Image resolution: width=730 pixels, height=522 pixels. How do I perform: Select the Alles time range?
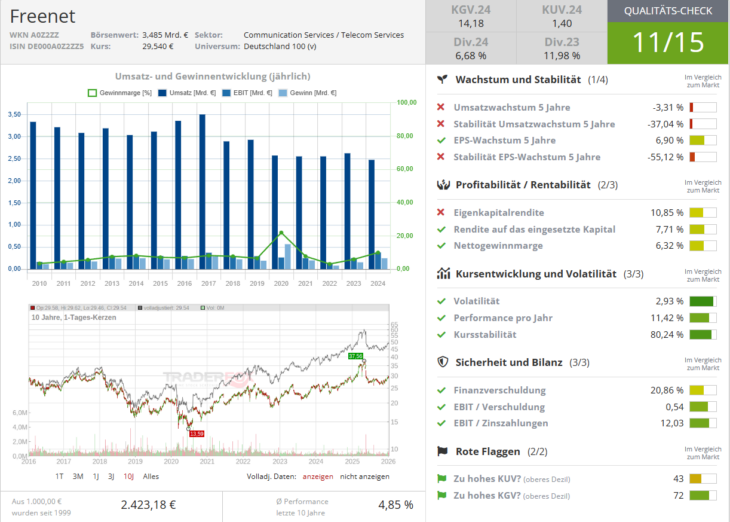[151, 476]
